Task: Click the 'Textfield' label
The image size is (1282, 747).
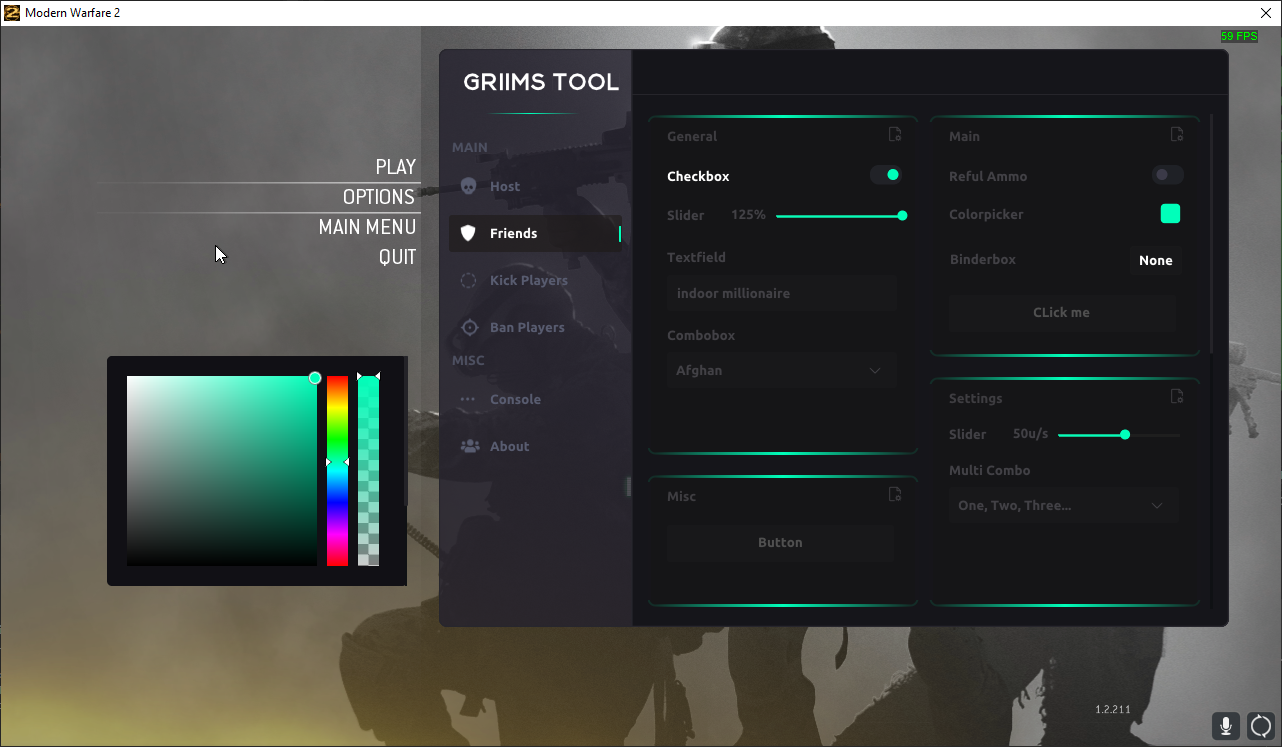Action: tap(696, 257)
